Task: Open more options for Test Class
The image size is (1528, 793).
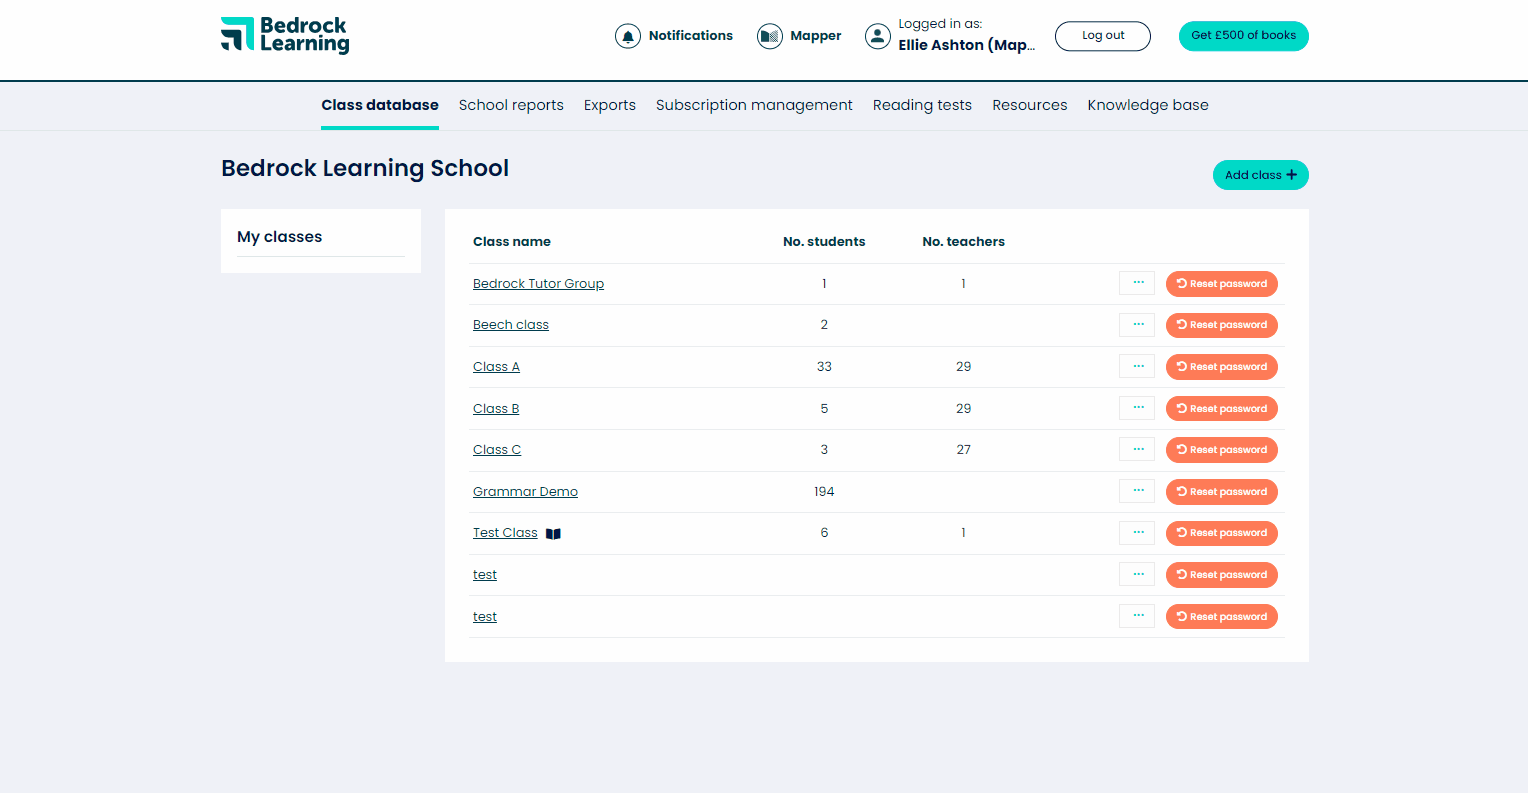Action: click(x=1137, y=533)
